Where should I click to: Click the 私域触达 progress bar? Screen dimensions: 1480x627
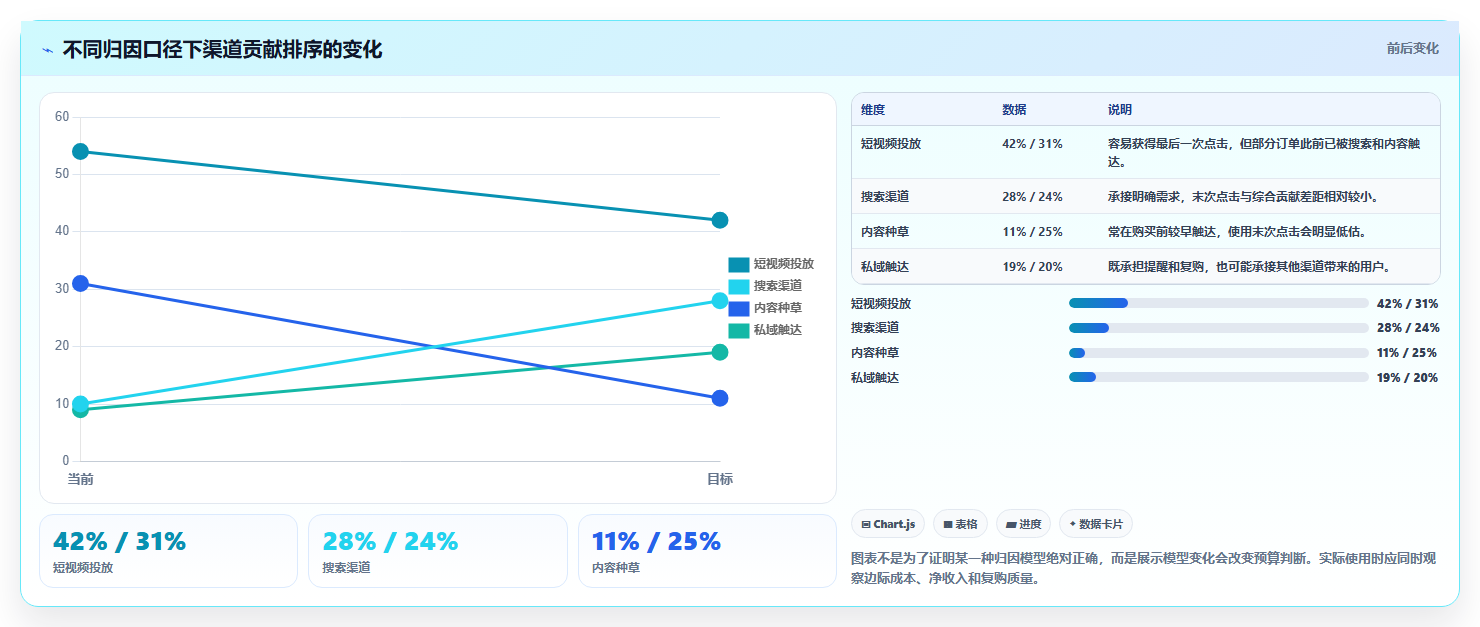pyautogui.click(x=1218, y=377)
